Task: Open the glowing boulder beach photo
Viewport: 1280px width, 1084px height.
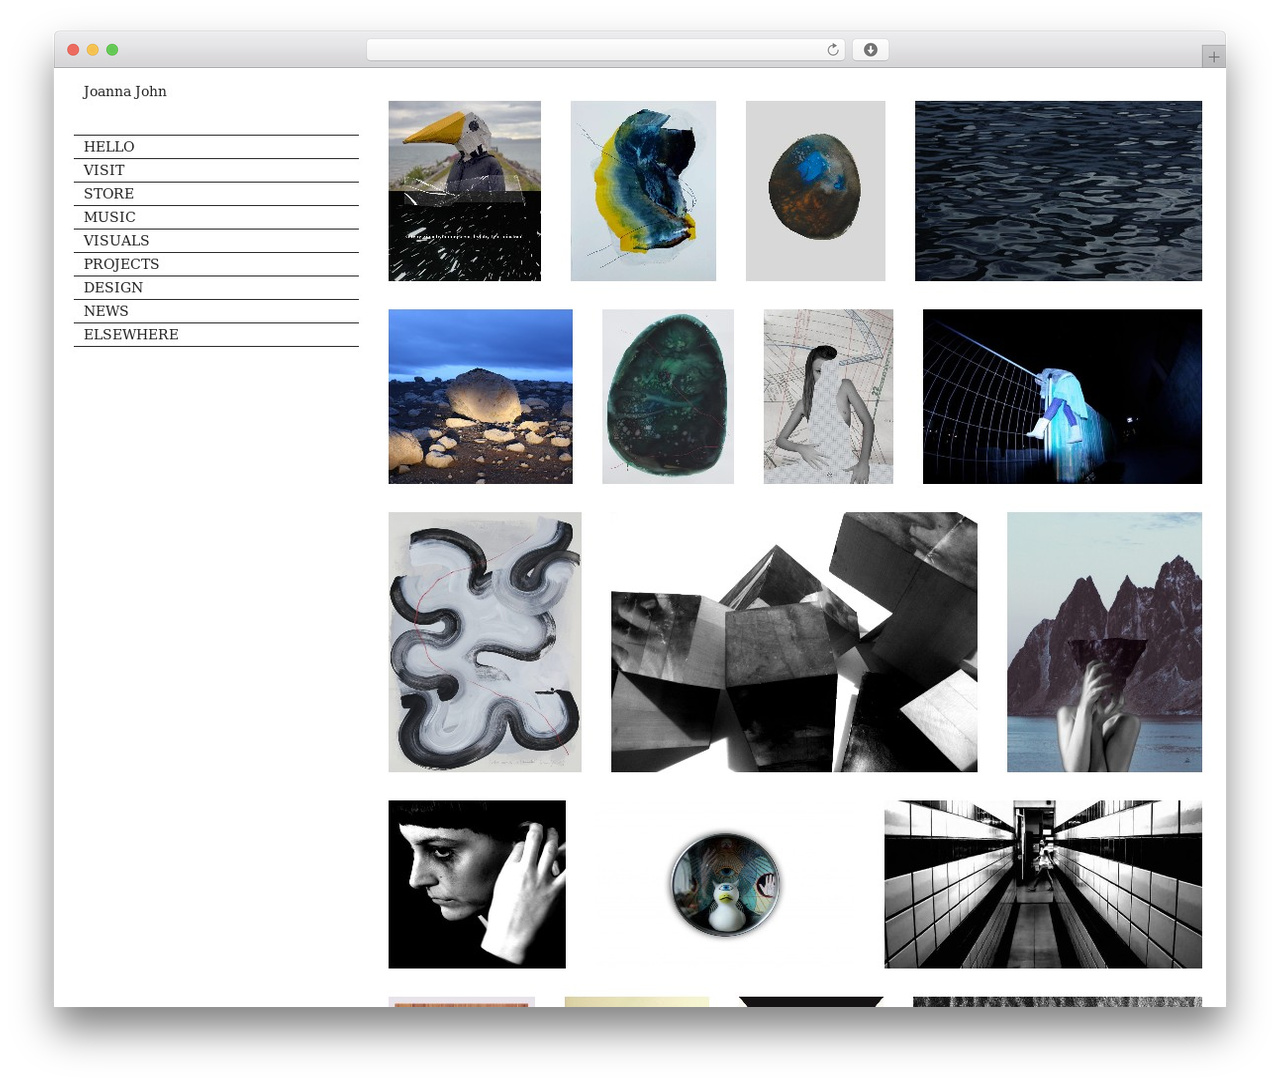Action: click(481, 397)
